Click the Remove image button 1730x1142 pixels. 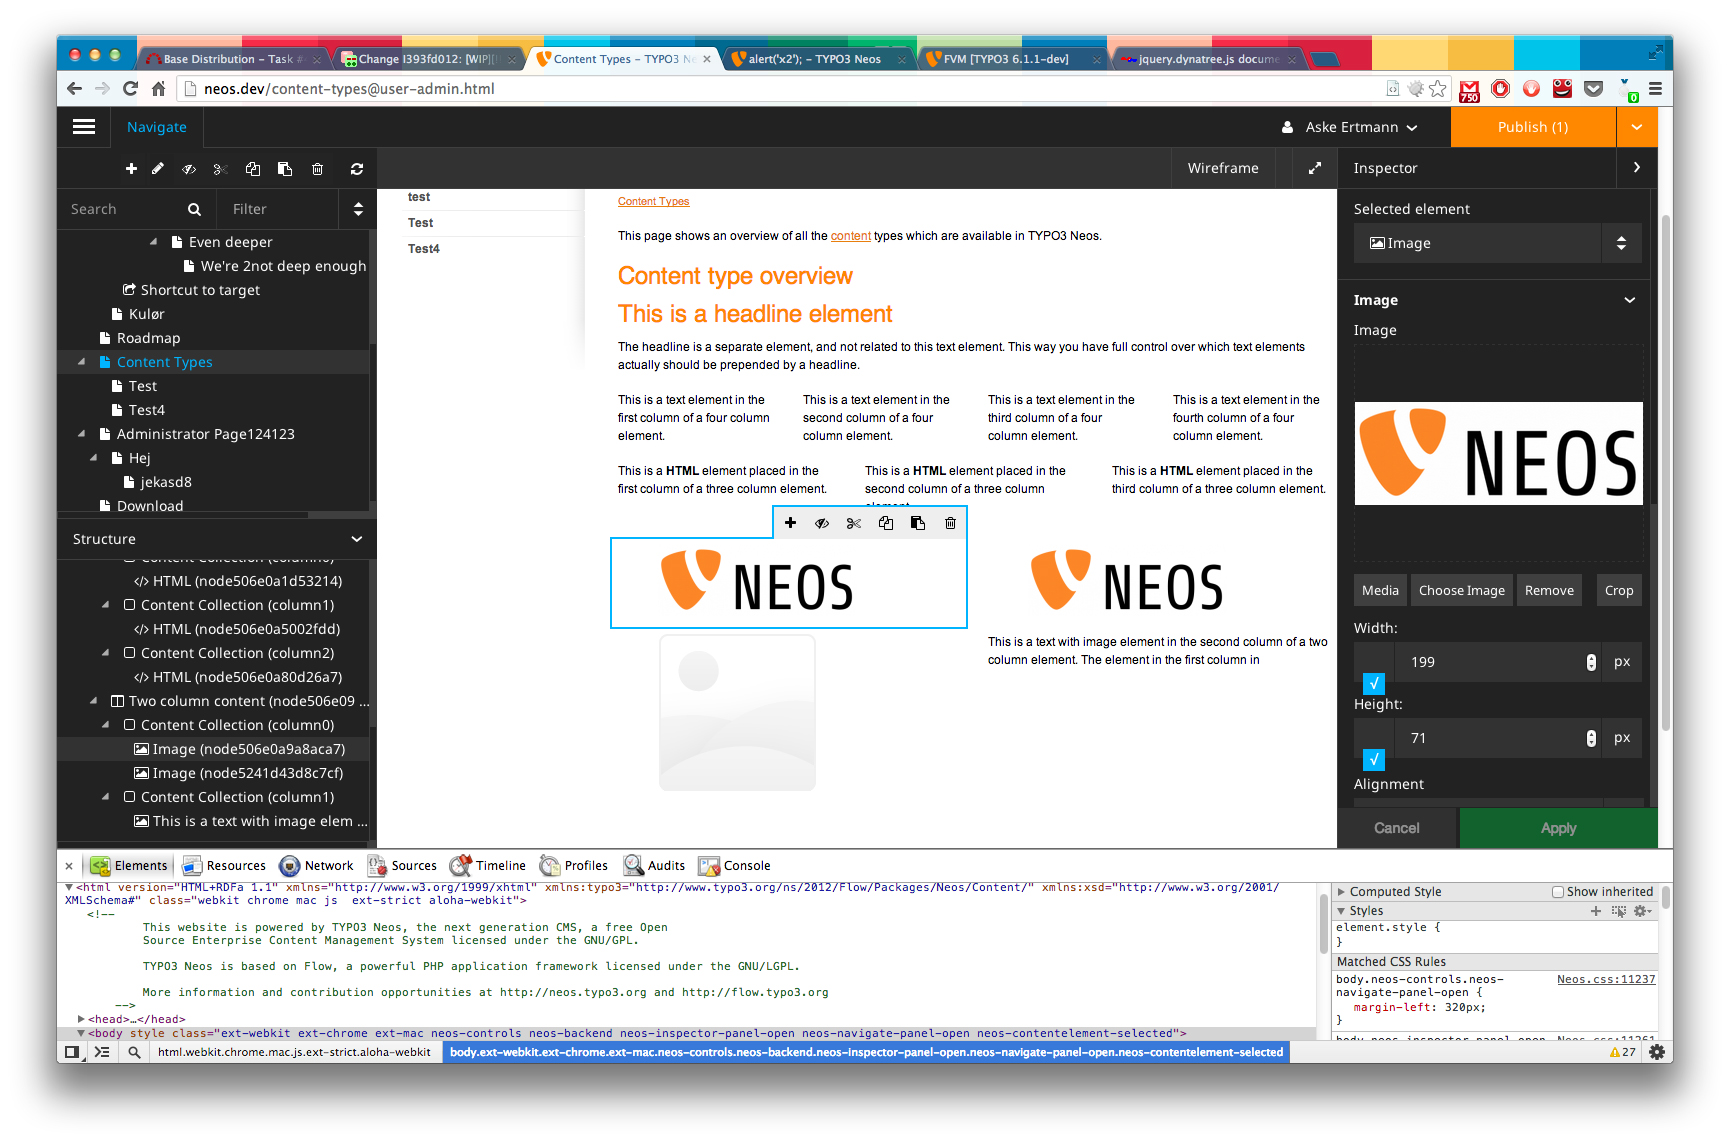[x=1549, y=590]
